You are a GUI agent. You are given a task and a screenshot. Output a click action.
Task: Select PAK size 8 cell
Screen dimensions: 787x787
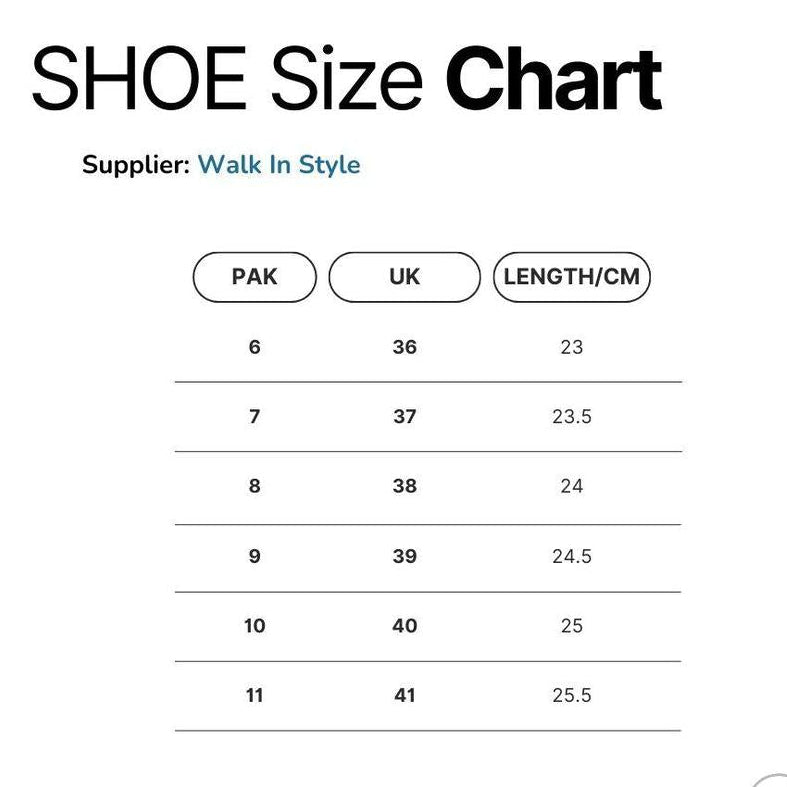tap(254, 486)
